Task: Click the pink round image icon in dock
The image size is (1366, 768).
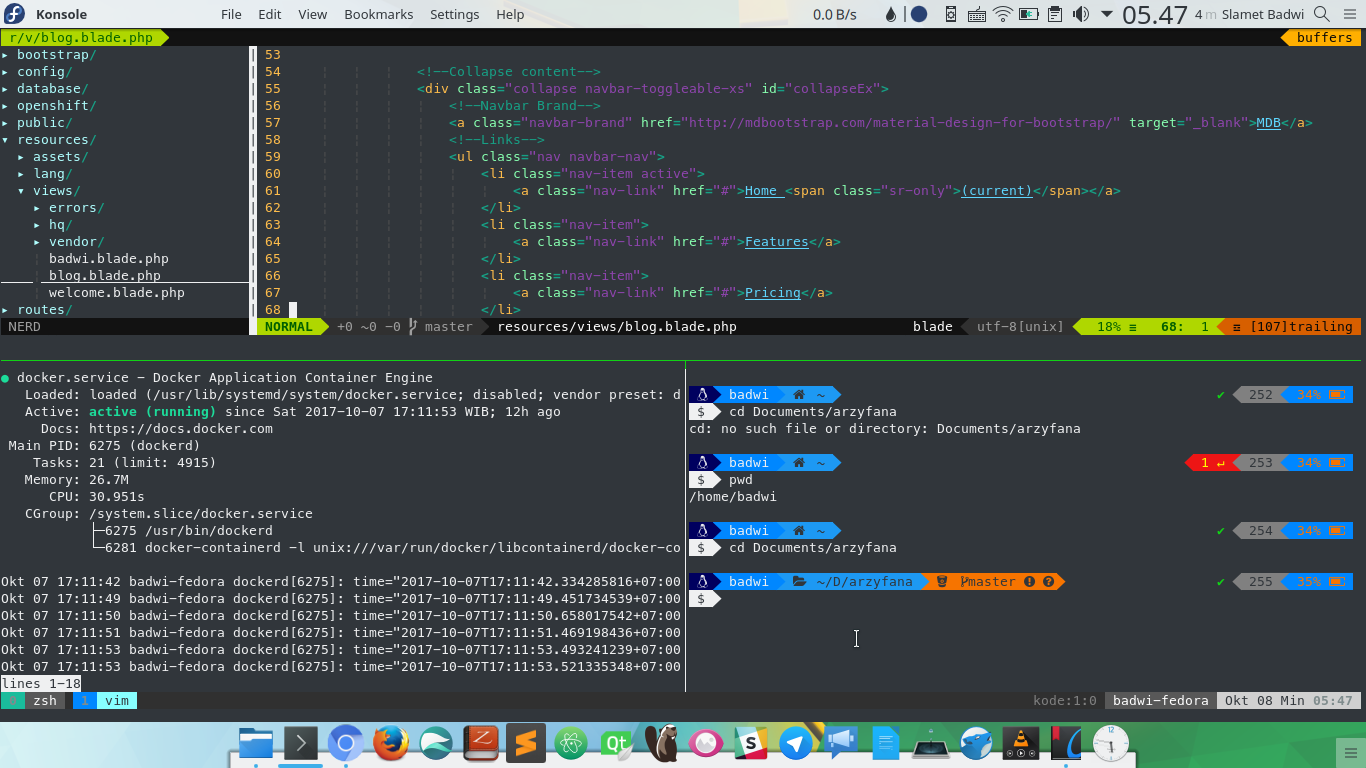Action: point(706,743)
